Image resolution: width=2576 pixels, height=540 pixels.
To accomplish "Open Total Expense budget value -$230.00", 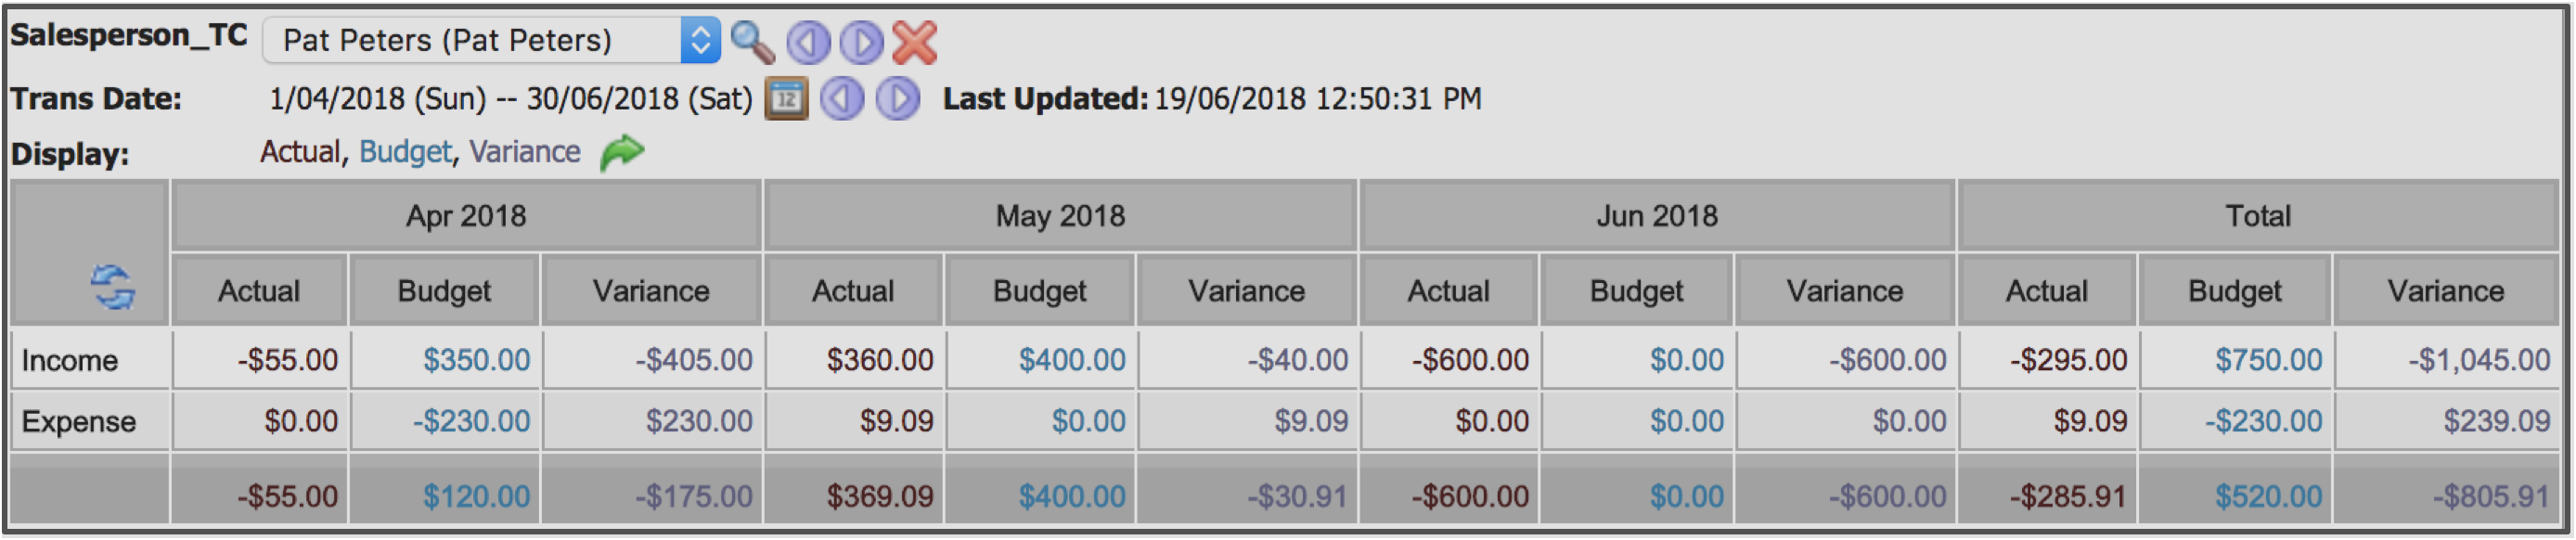I will [2264, 421].
